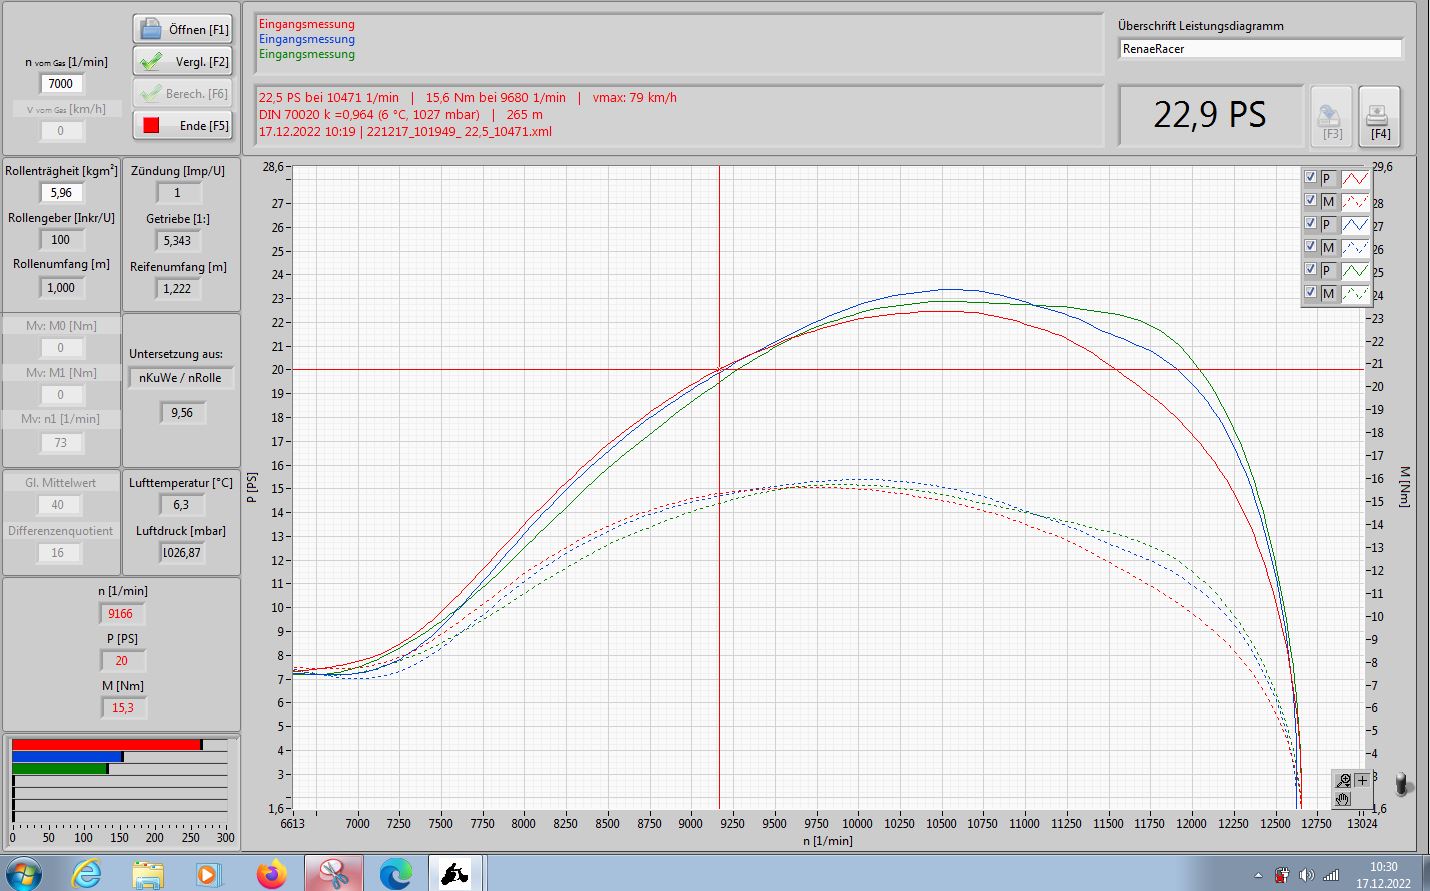
Task: Select the crosshair cursor tool
Action: tap(1362, 780)
